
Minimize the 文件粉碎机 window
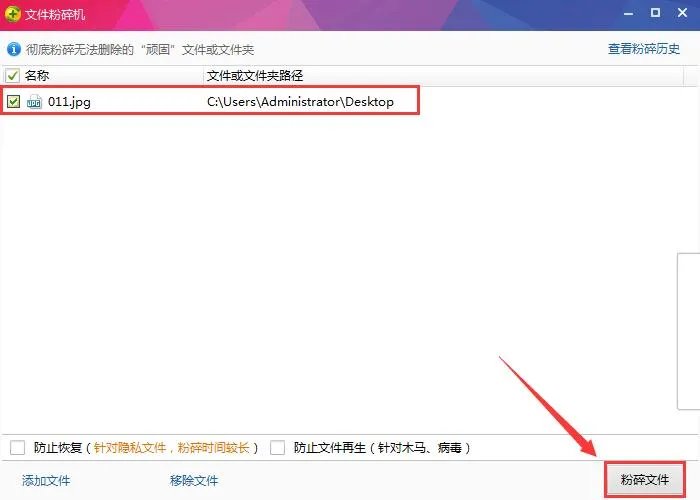click(x=629, y=14)
